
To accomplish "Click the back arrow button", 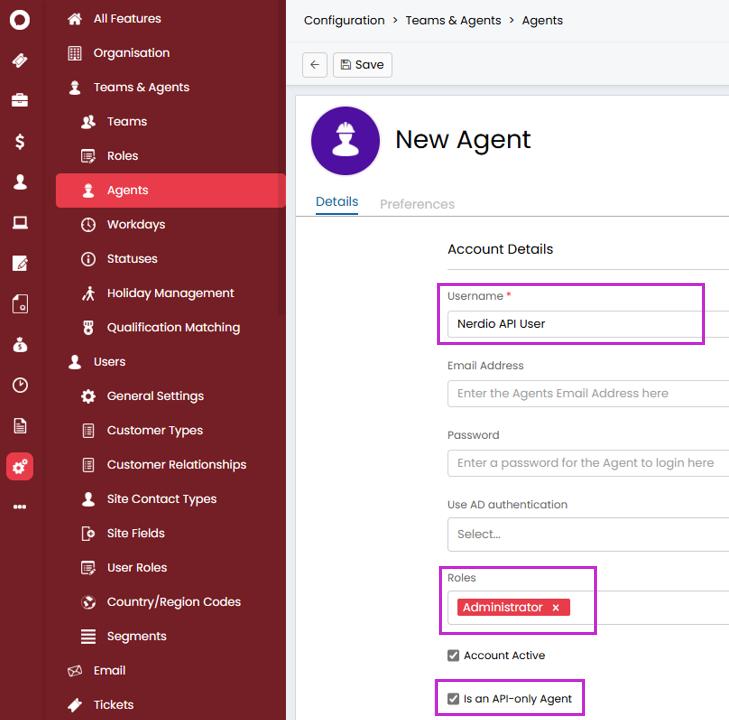I will click(315, 65).
